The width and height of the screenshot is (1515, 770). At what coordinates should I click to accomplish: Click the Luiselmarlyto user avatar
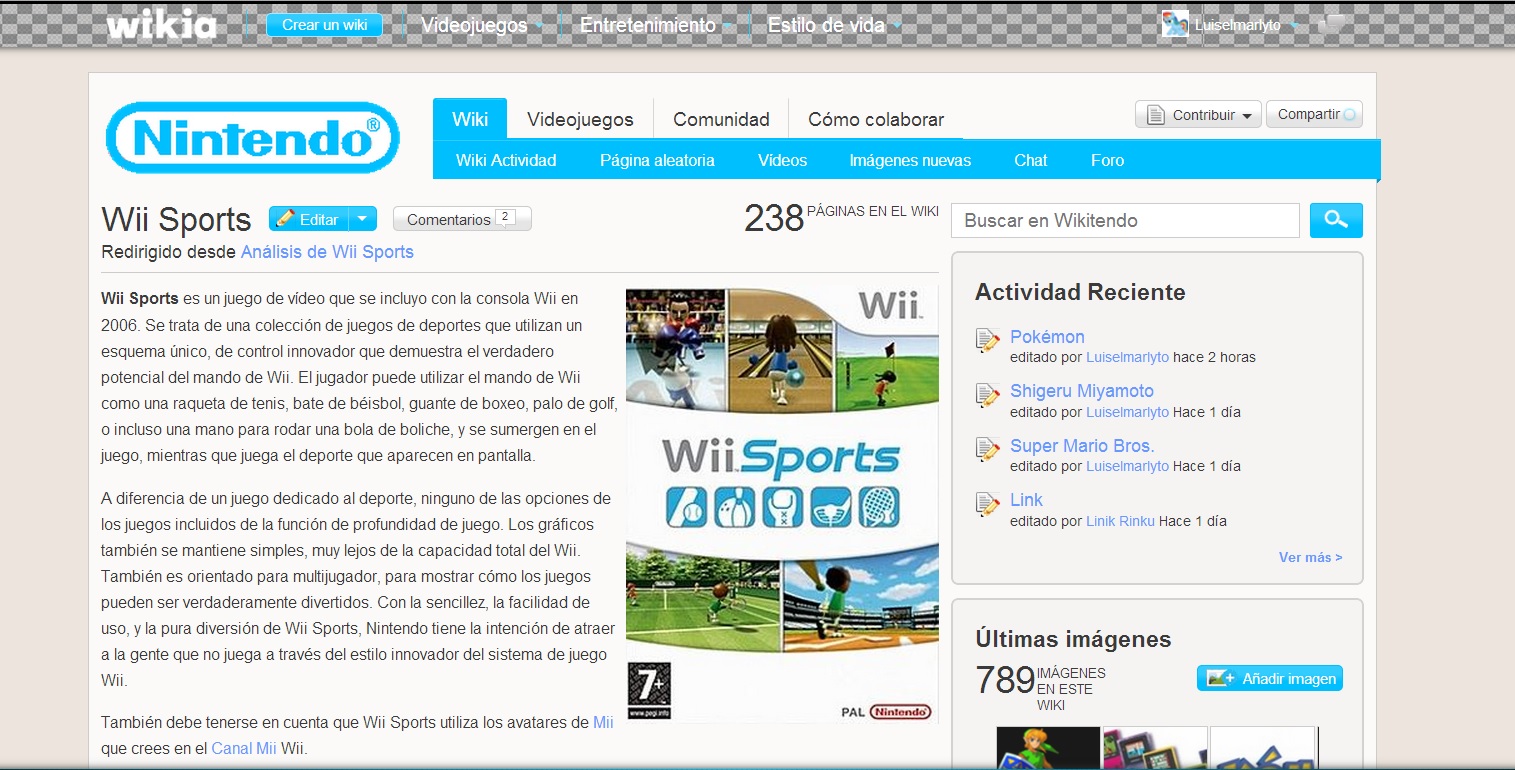pyautogui.click(x=1175, y=24)
